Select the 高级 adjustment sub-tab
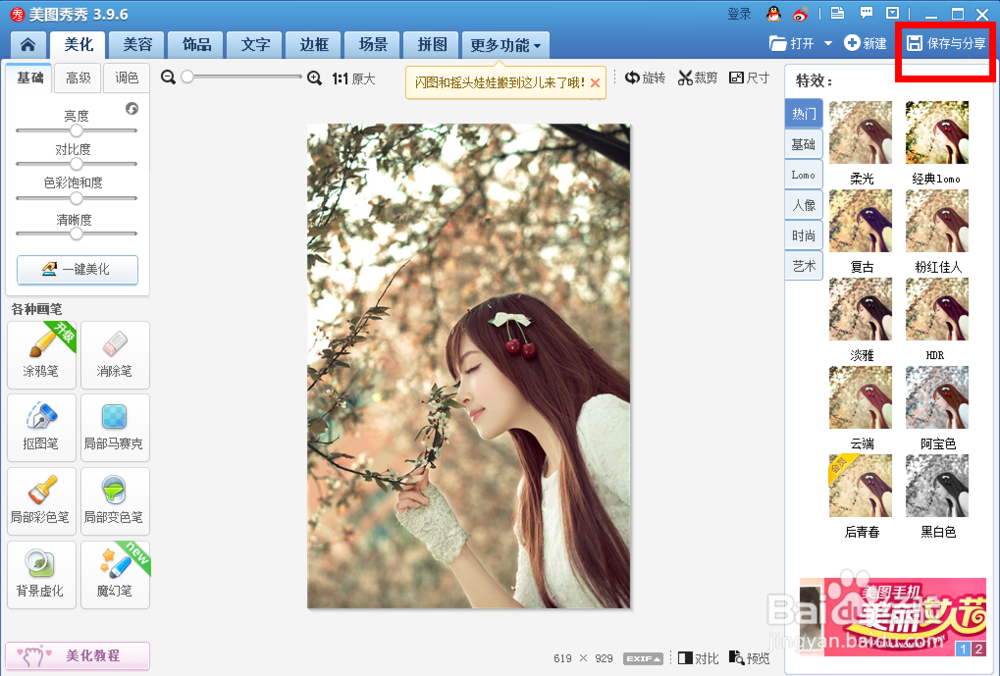The image size is (1000, 676). (78, 78)
